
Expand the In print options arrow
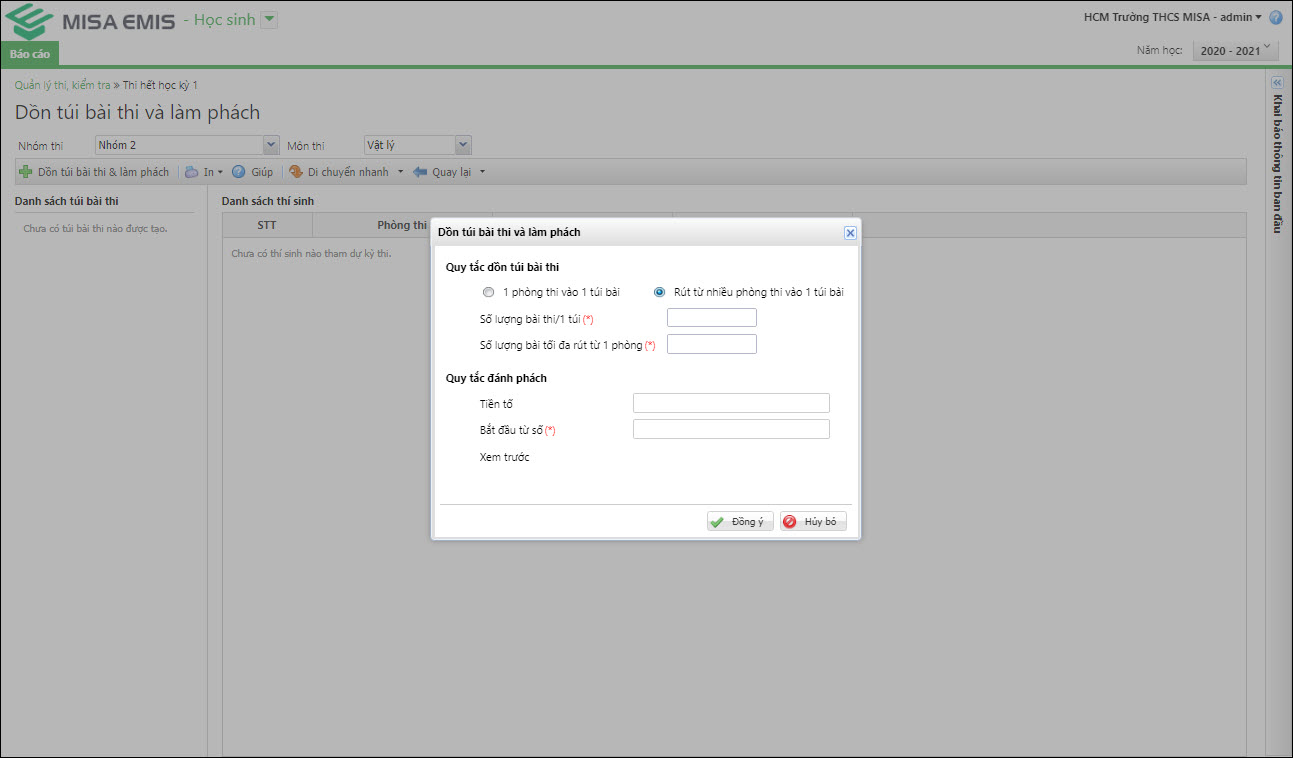click(x=220, y=172)
